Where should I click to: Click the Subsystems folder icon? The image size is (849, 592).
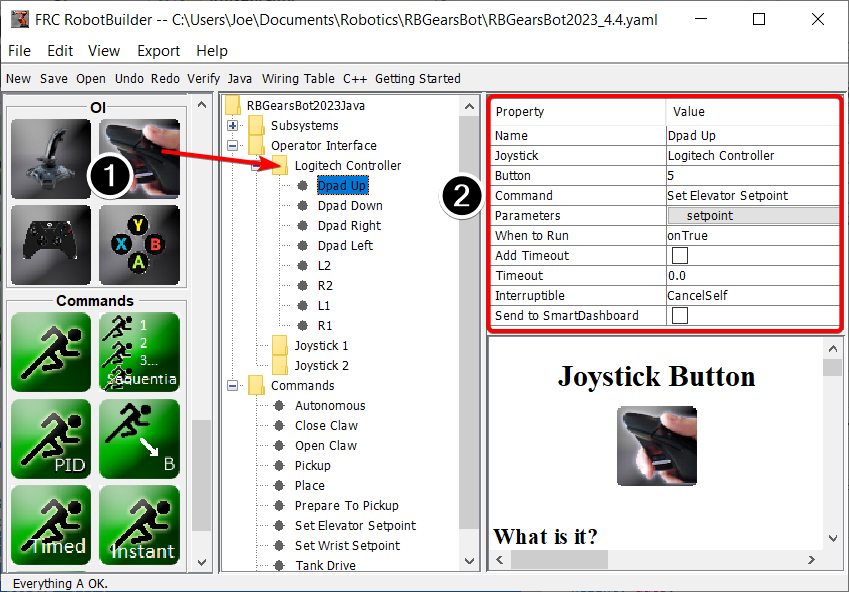tap(256, 125)
